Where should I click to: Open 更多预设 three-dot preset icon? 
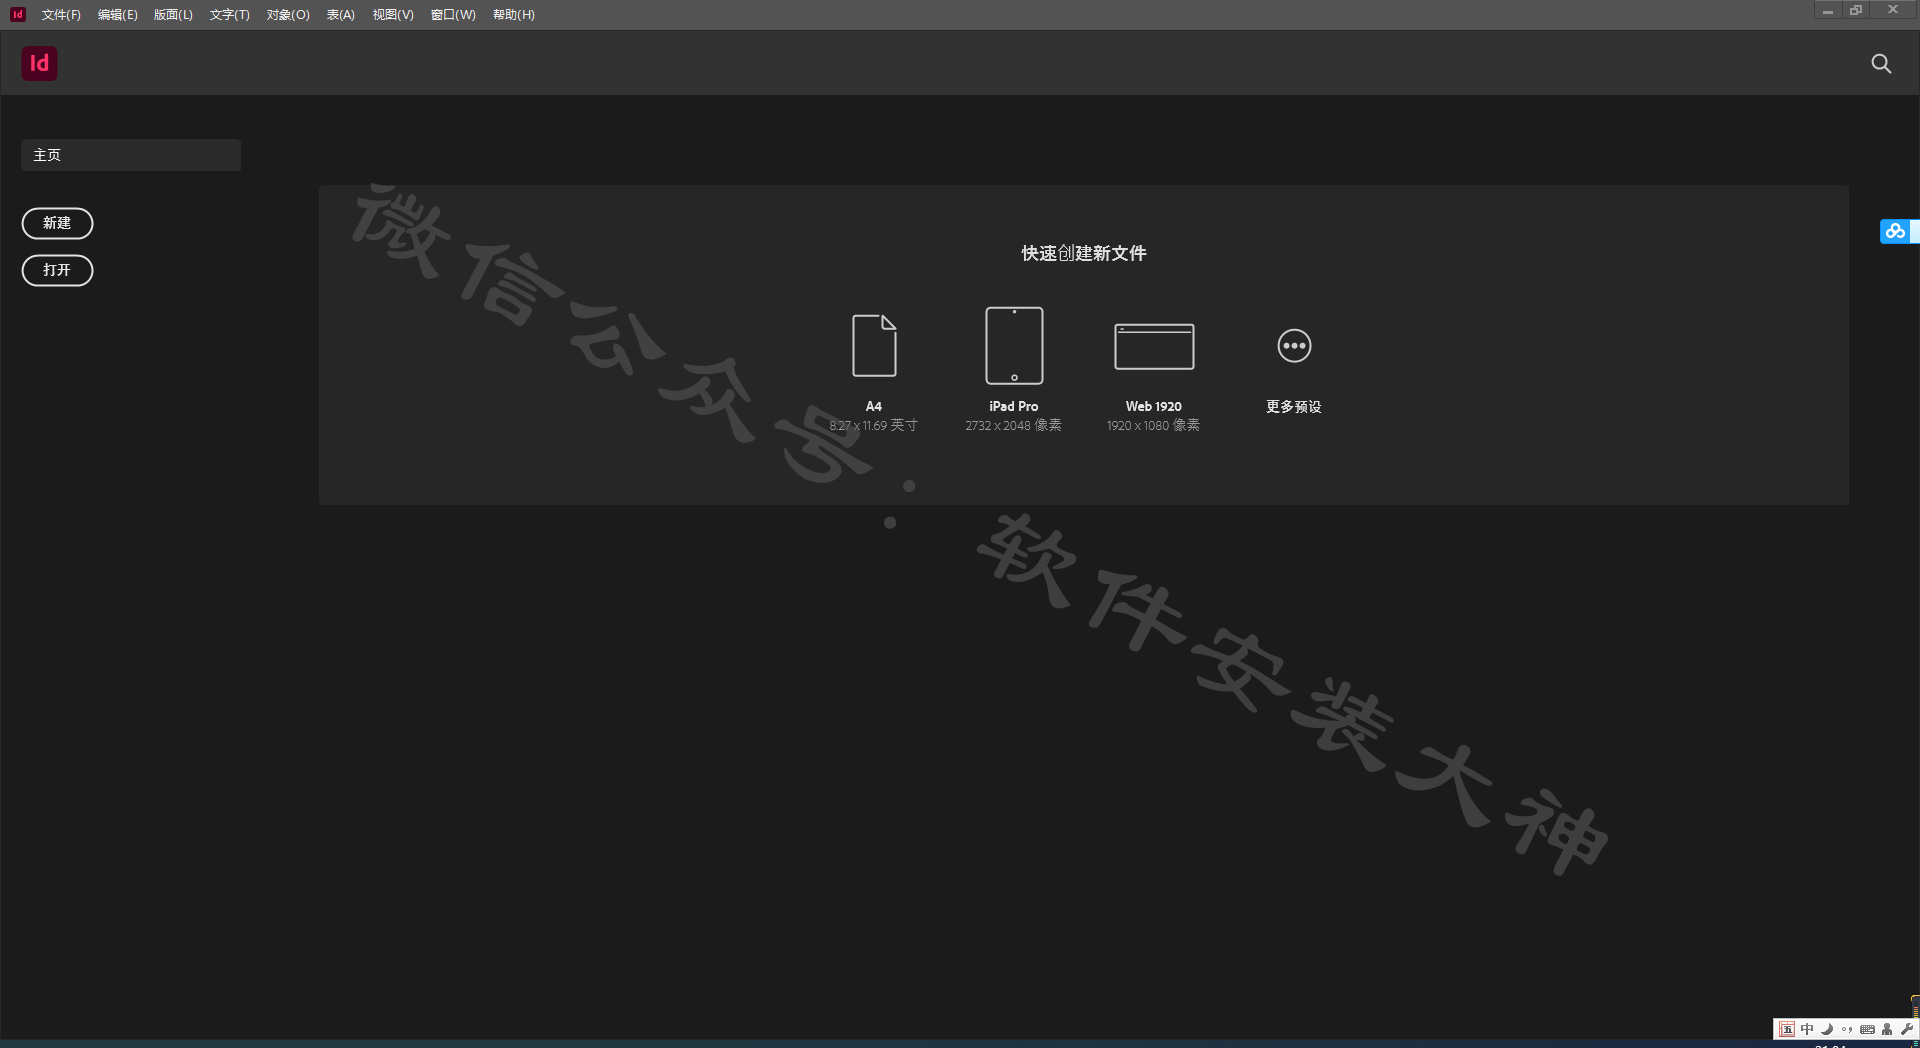tap(1294, 346)
